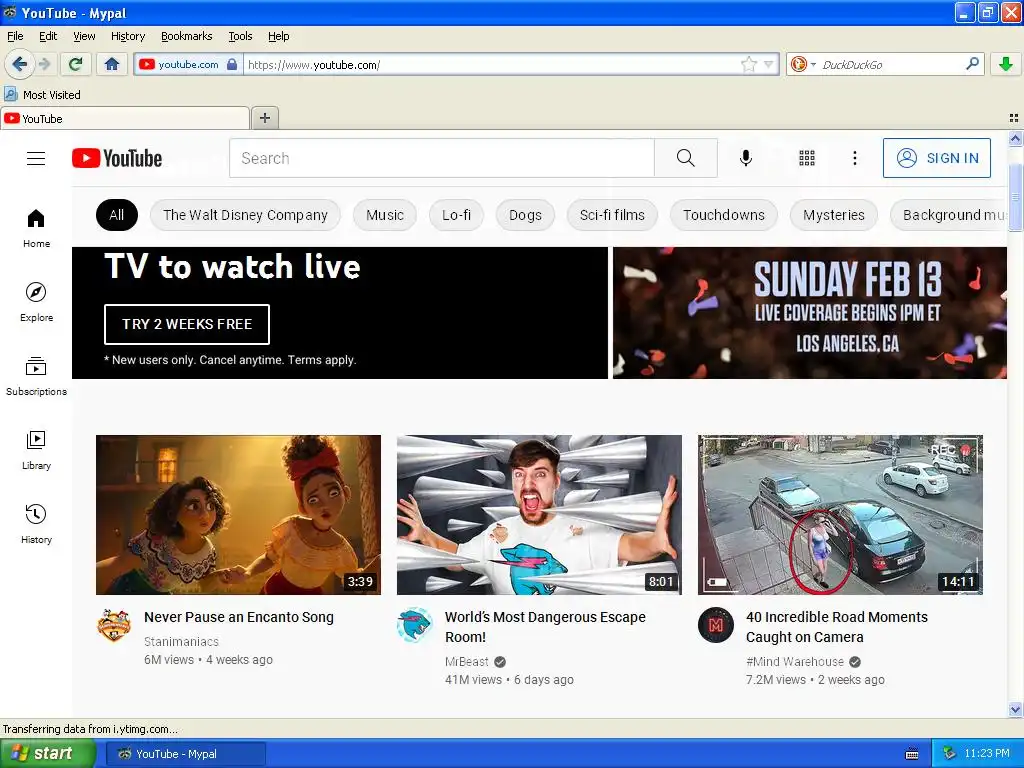Viewport: 1024px width, 768px height.
Task: Open the road moments video thumbnail
Action: [x=840, y=515]
